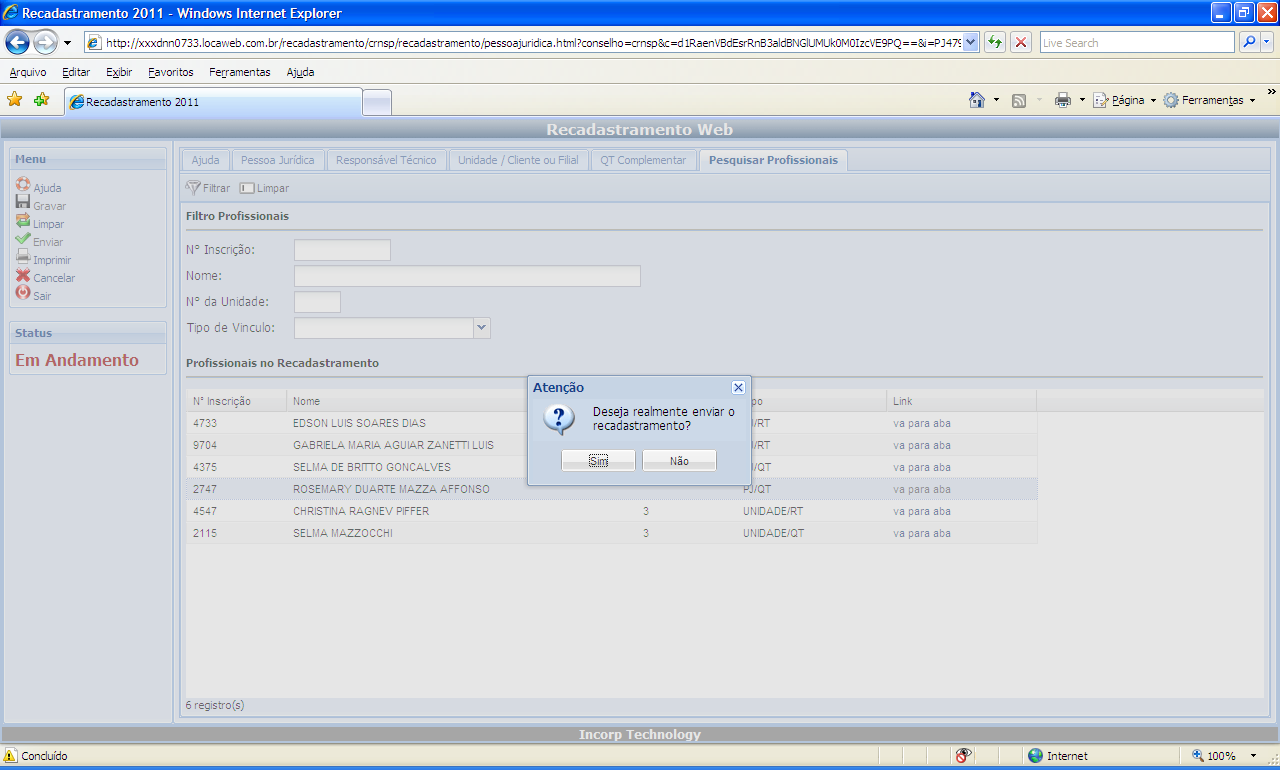Viewport: 1280px width, 770px height.
Task: Close the Atenção dialog with its X
Action: click(738, 387)
